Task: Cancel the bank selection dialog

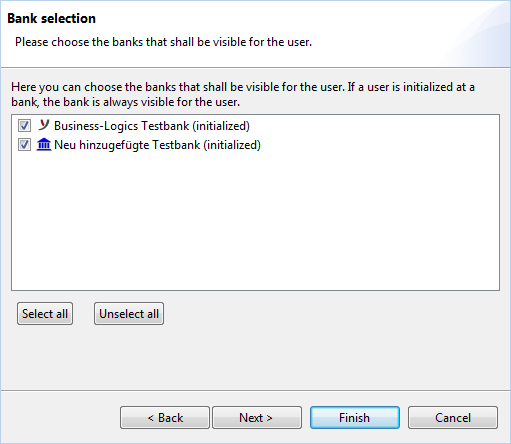Action: coord(453,417)
